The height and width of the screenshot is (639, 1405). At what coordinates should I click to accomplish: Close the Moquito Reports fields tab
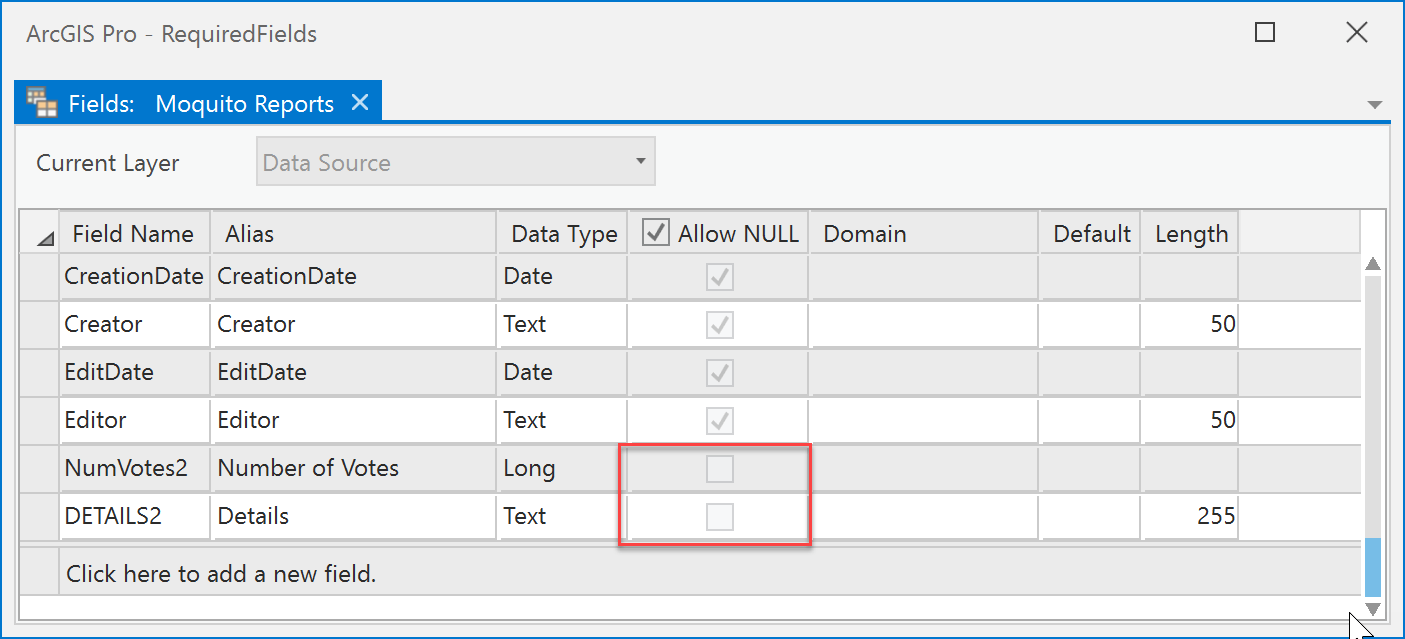pos(360,102)
